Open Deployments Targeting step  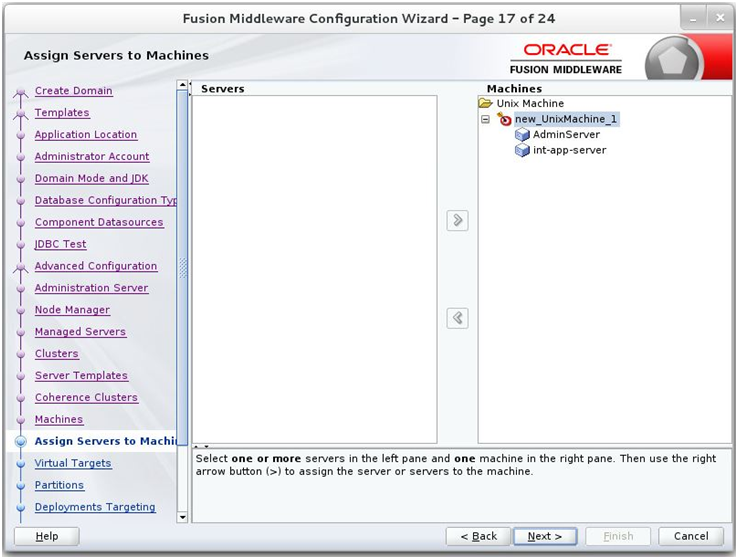point(95,507)
